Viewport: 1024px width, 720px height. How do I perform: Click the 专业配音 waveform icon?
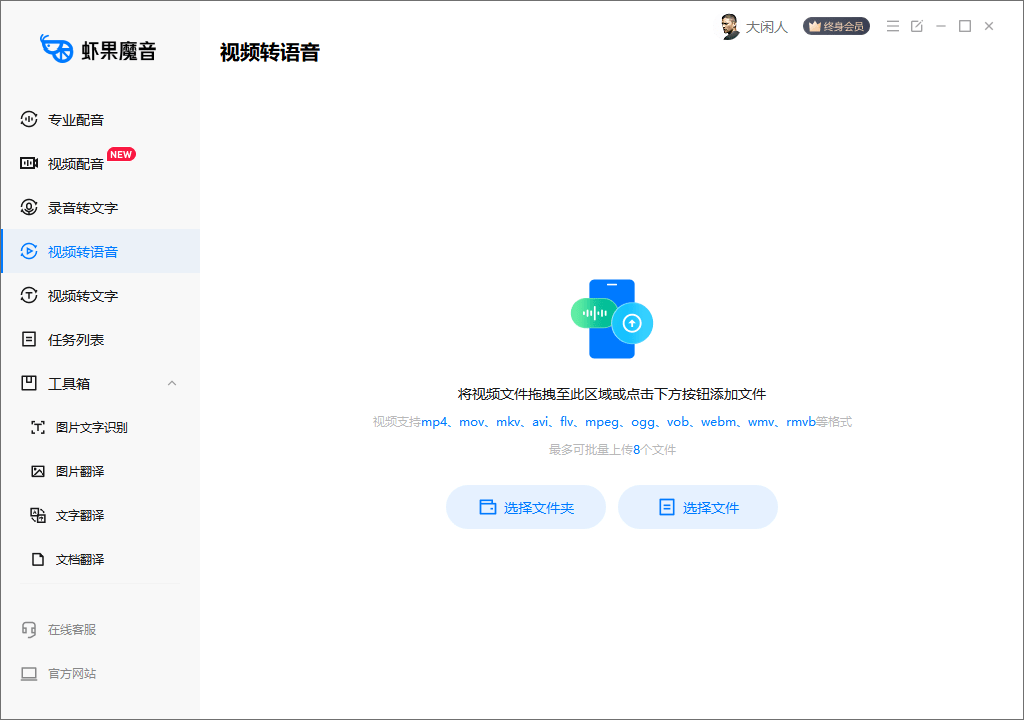tap(29, 119)
